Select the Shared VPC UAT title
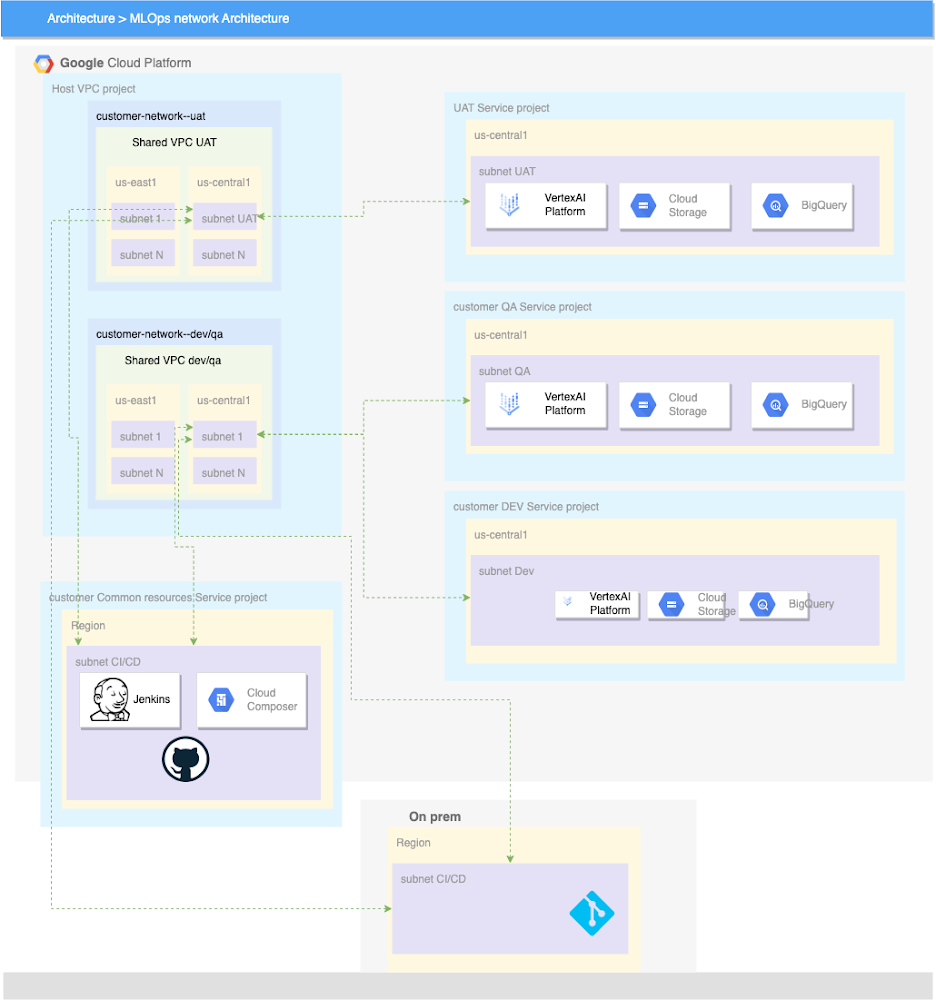Image resolution: width=936 pixels, height=1000 pixels. [x=174, y=142]
